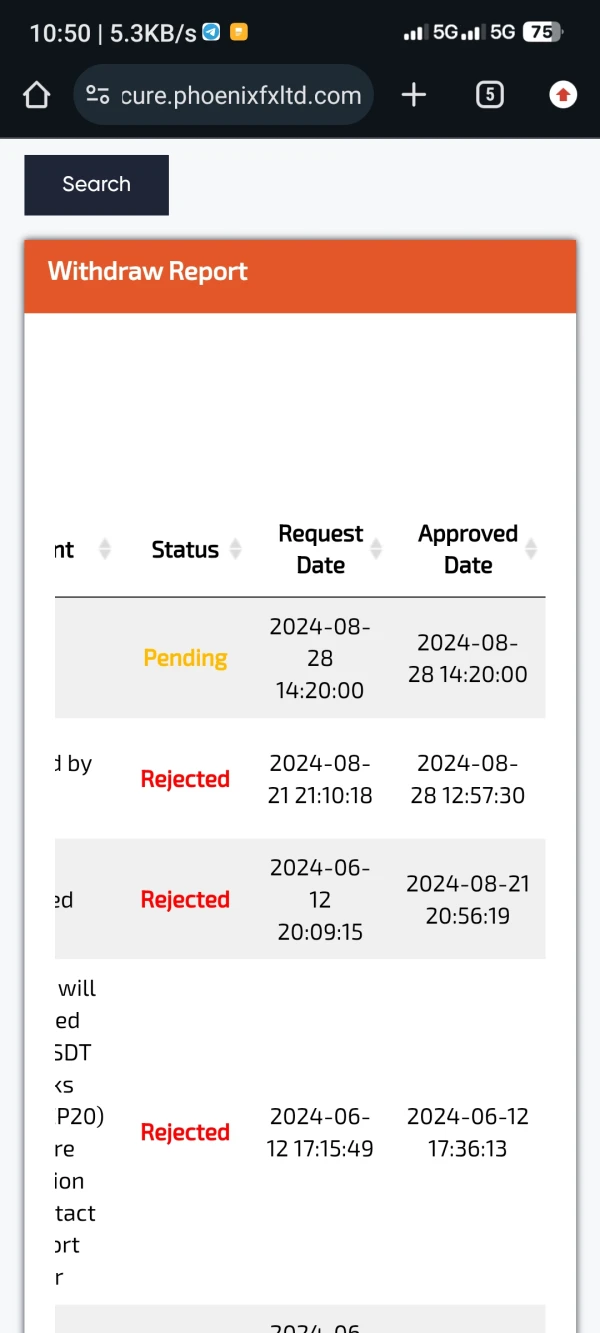Tap the battery indicator in status bar
This screenshot has height=1333, width=600.
point(543,32)
